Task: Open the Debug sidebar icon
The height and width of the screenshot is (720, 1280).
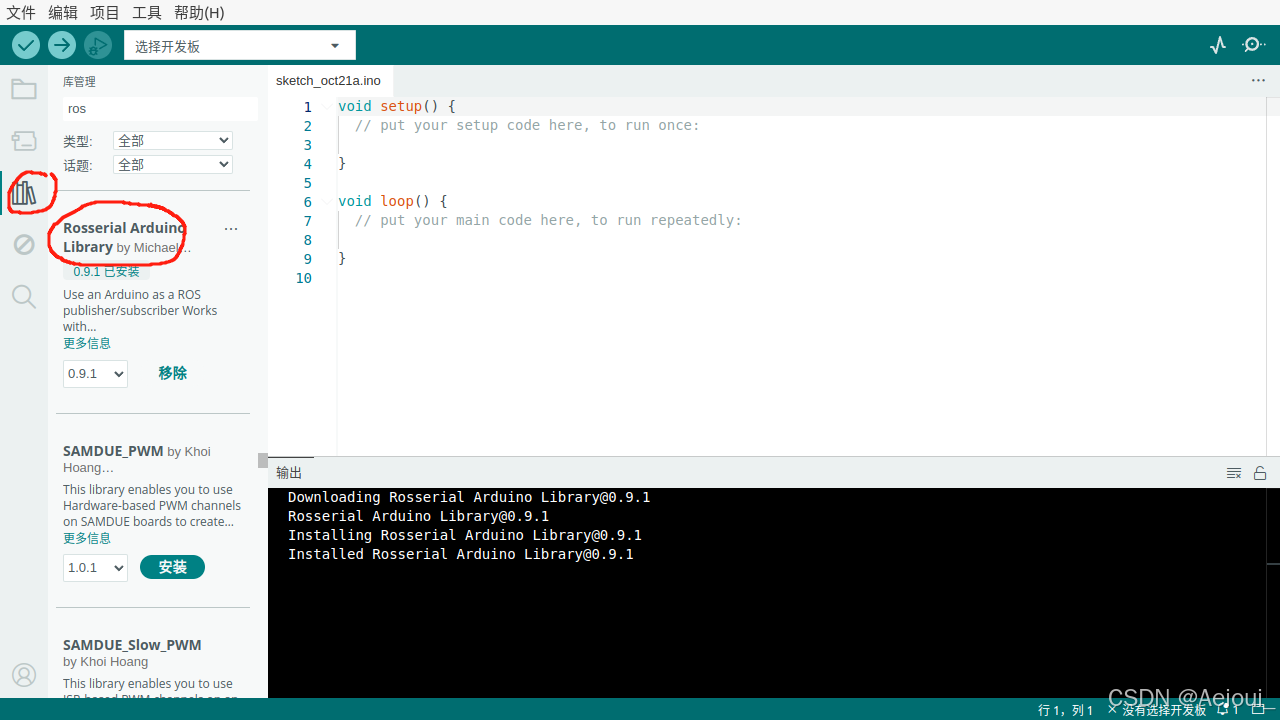Action: [x=24, y=245]
